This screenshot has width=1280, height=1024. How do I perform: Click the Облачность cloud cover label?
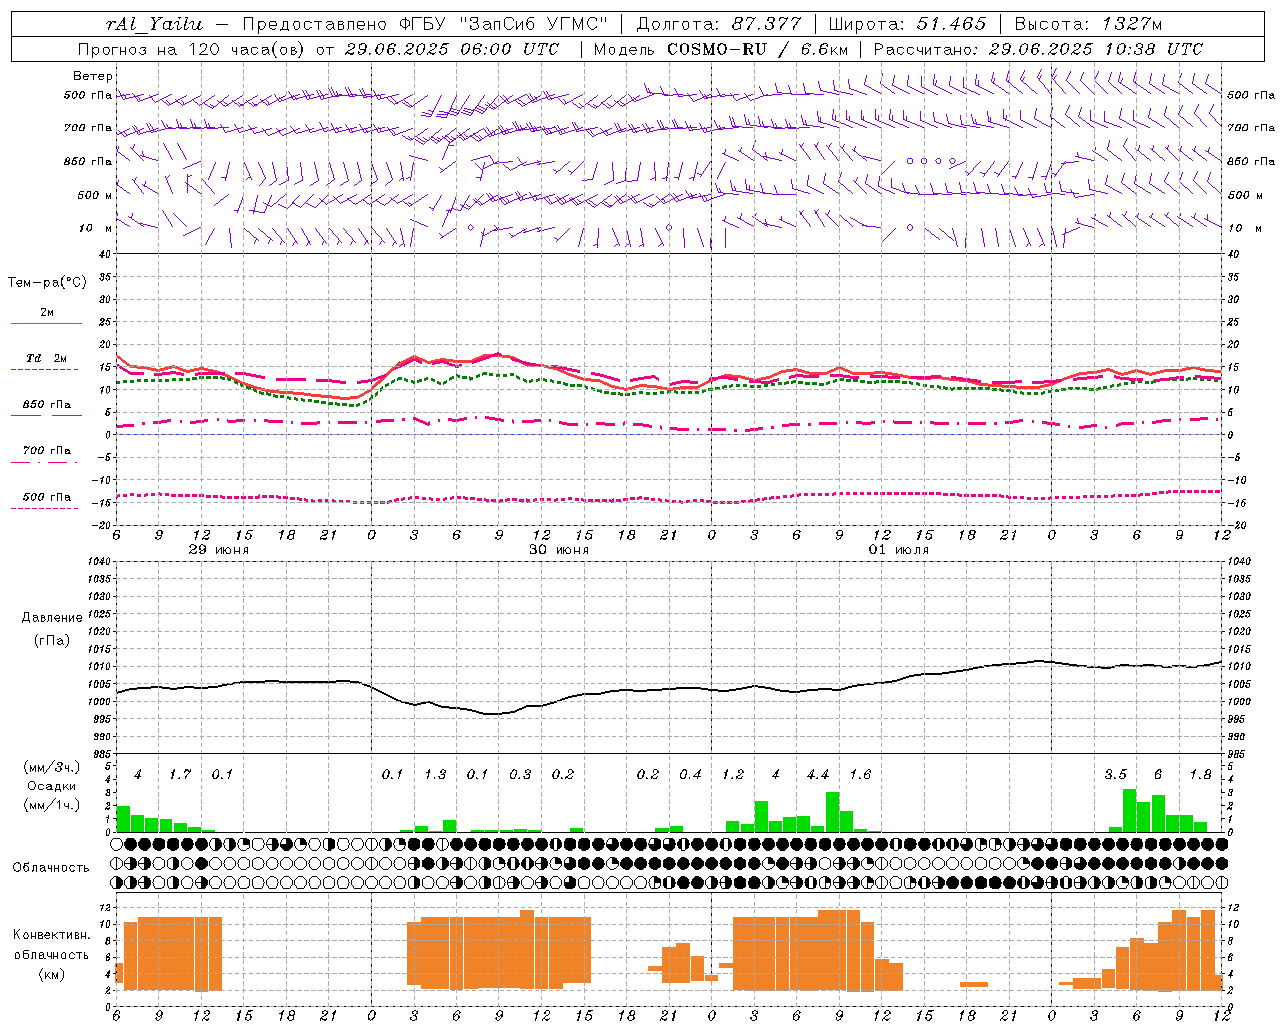tap(51, 867)
